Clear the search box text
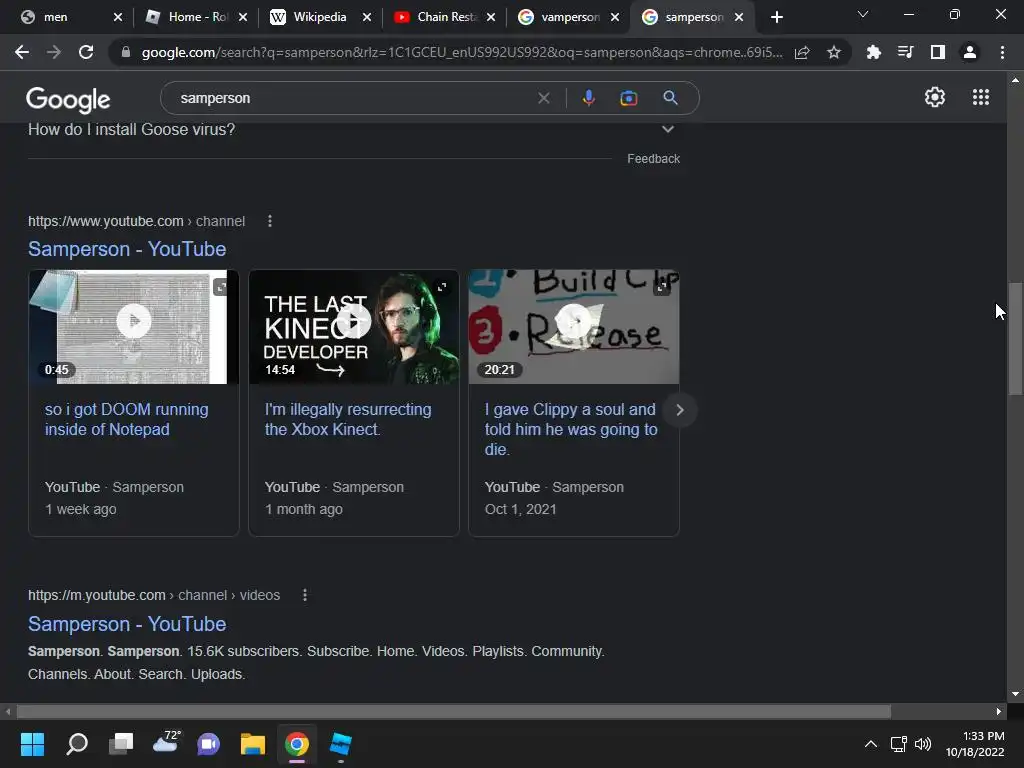The image size is (1024, 768). 543,98
